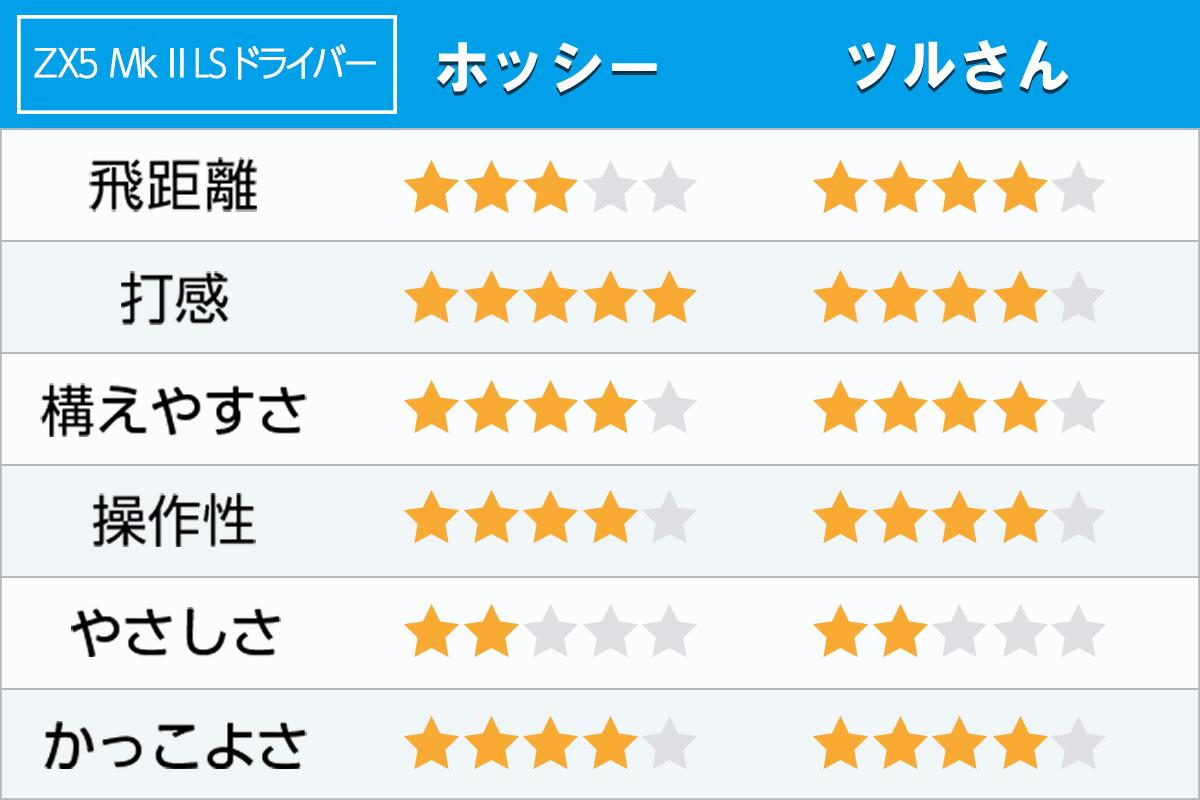Select the ホッシー column header
This screenshot has width=1200, height=800.
[548, 68]
